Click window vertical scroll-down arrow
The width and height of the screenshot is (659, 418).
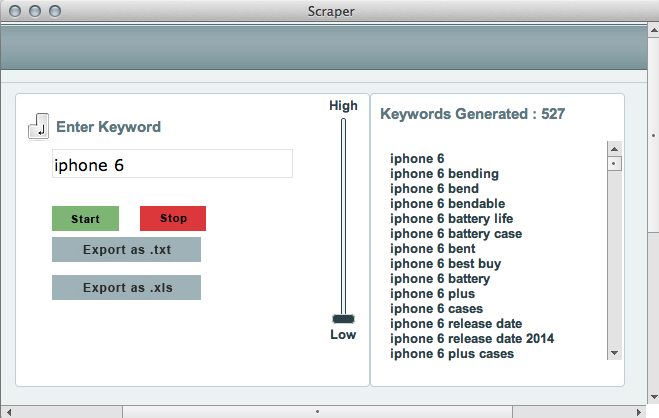tap(654, 397)
